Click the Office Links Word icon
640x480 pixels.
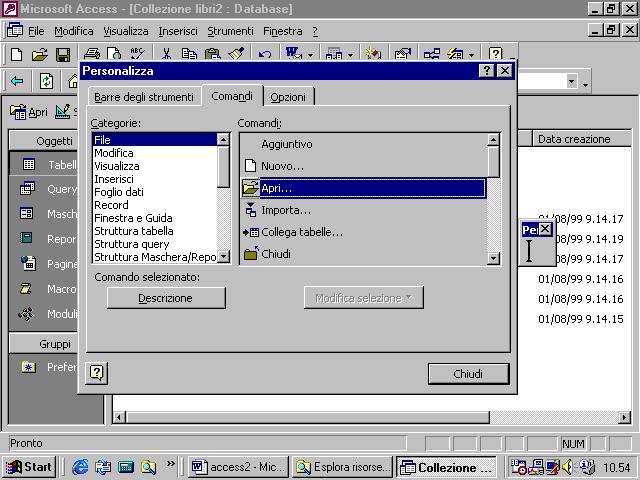293,53
